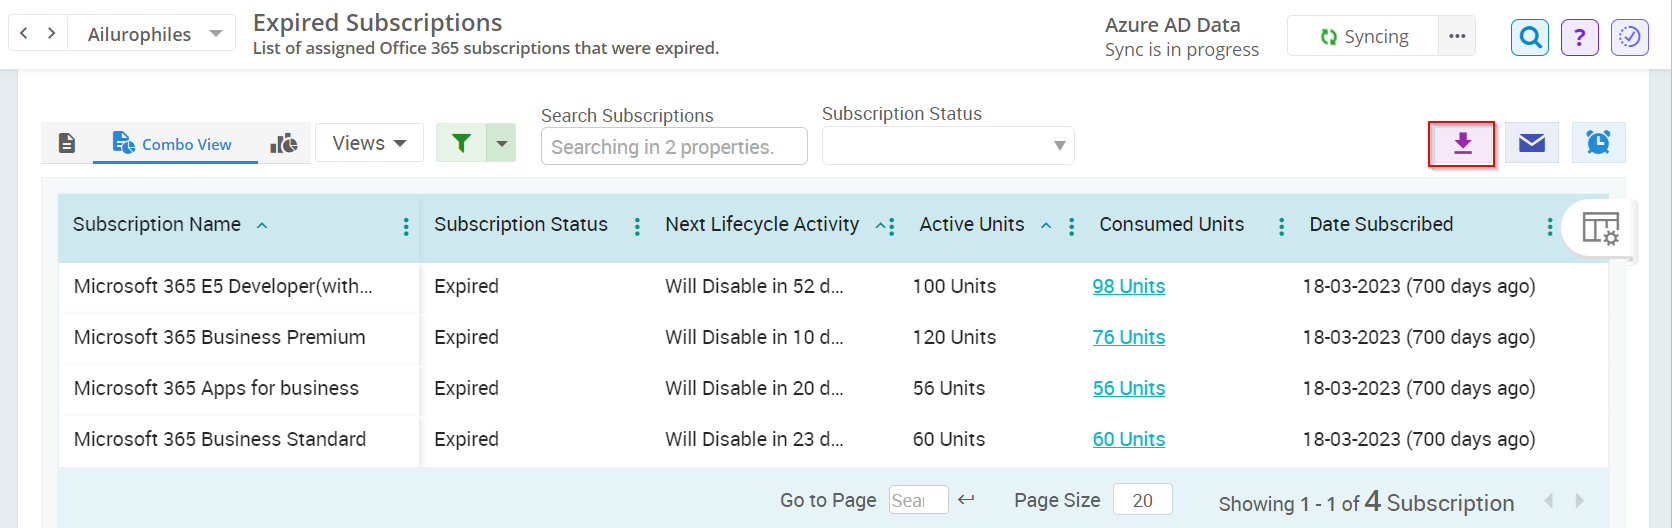Go forward with the right chevron arrow

point(52,33)
